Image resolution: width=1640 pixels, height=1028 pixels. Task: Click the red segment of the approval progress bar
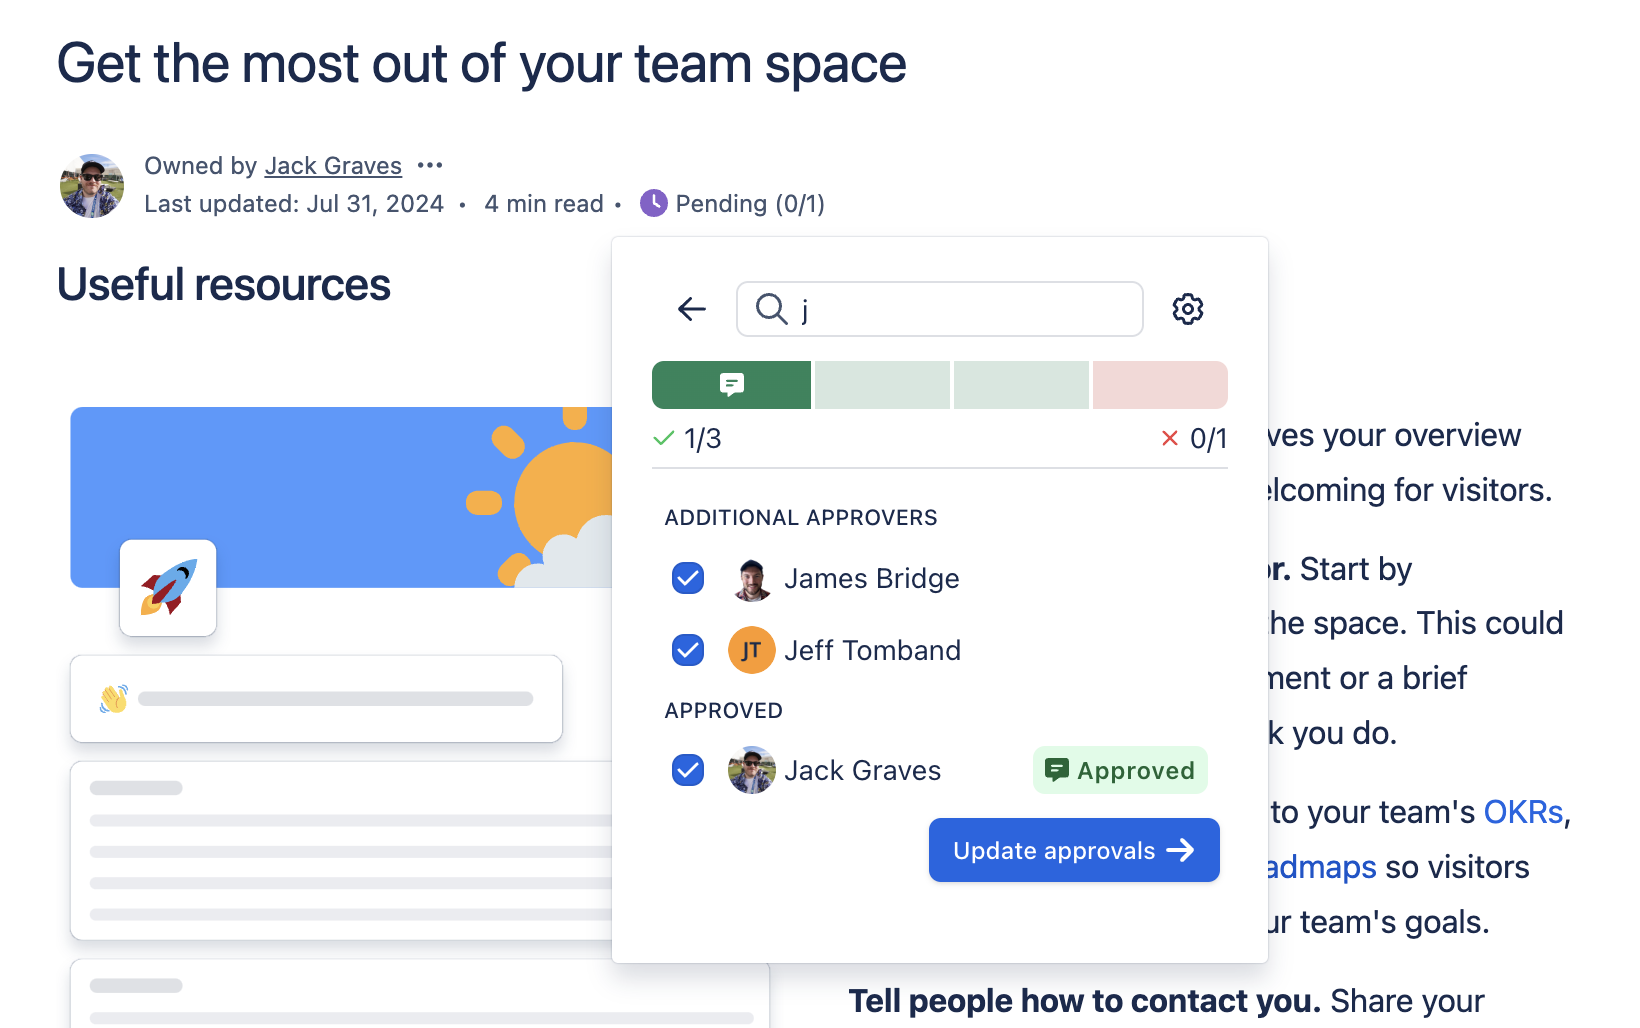point(1160,384)
